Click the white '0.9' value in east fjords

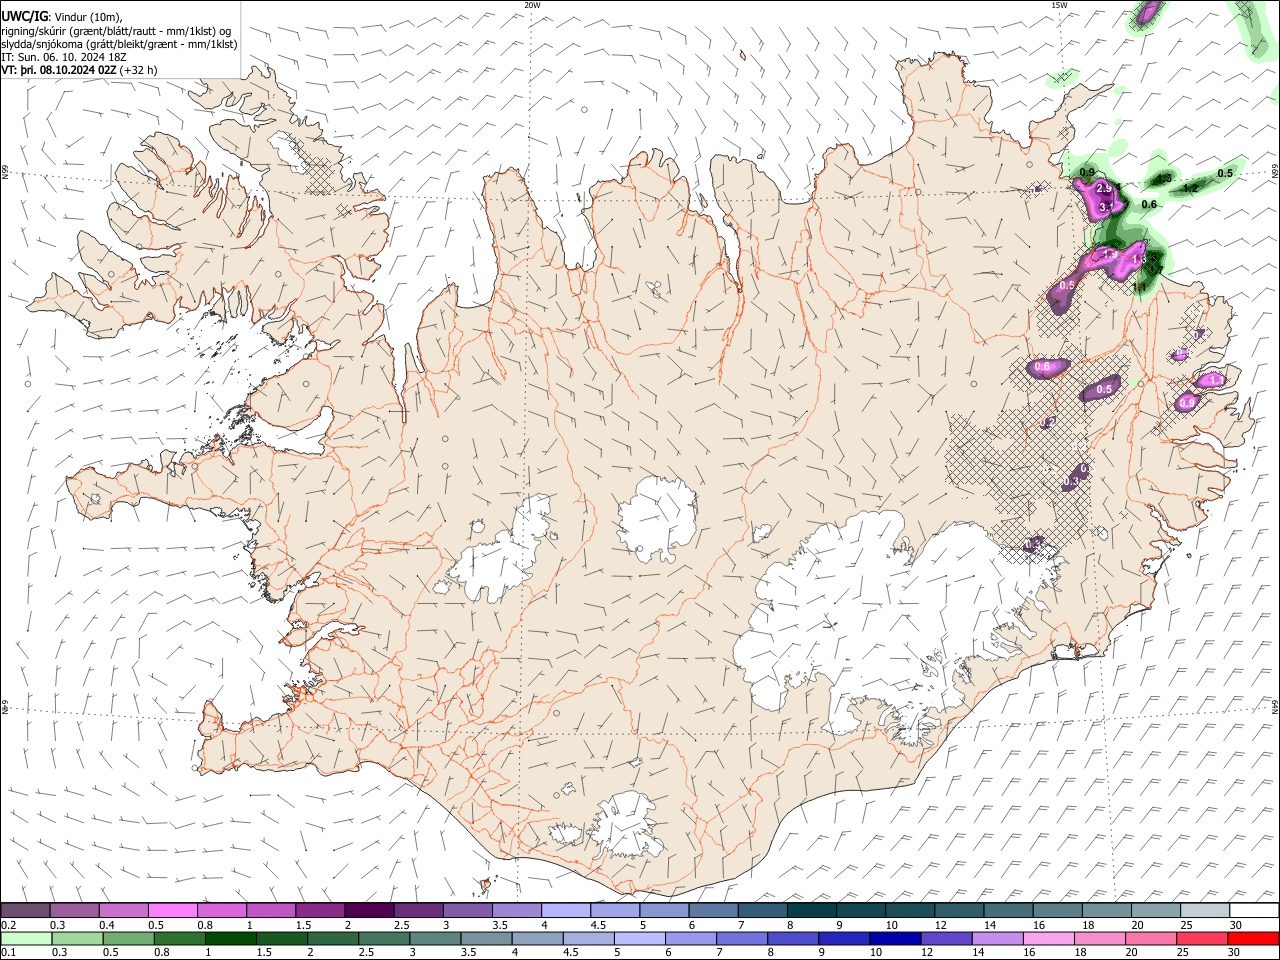[1187, 402]
